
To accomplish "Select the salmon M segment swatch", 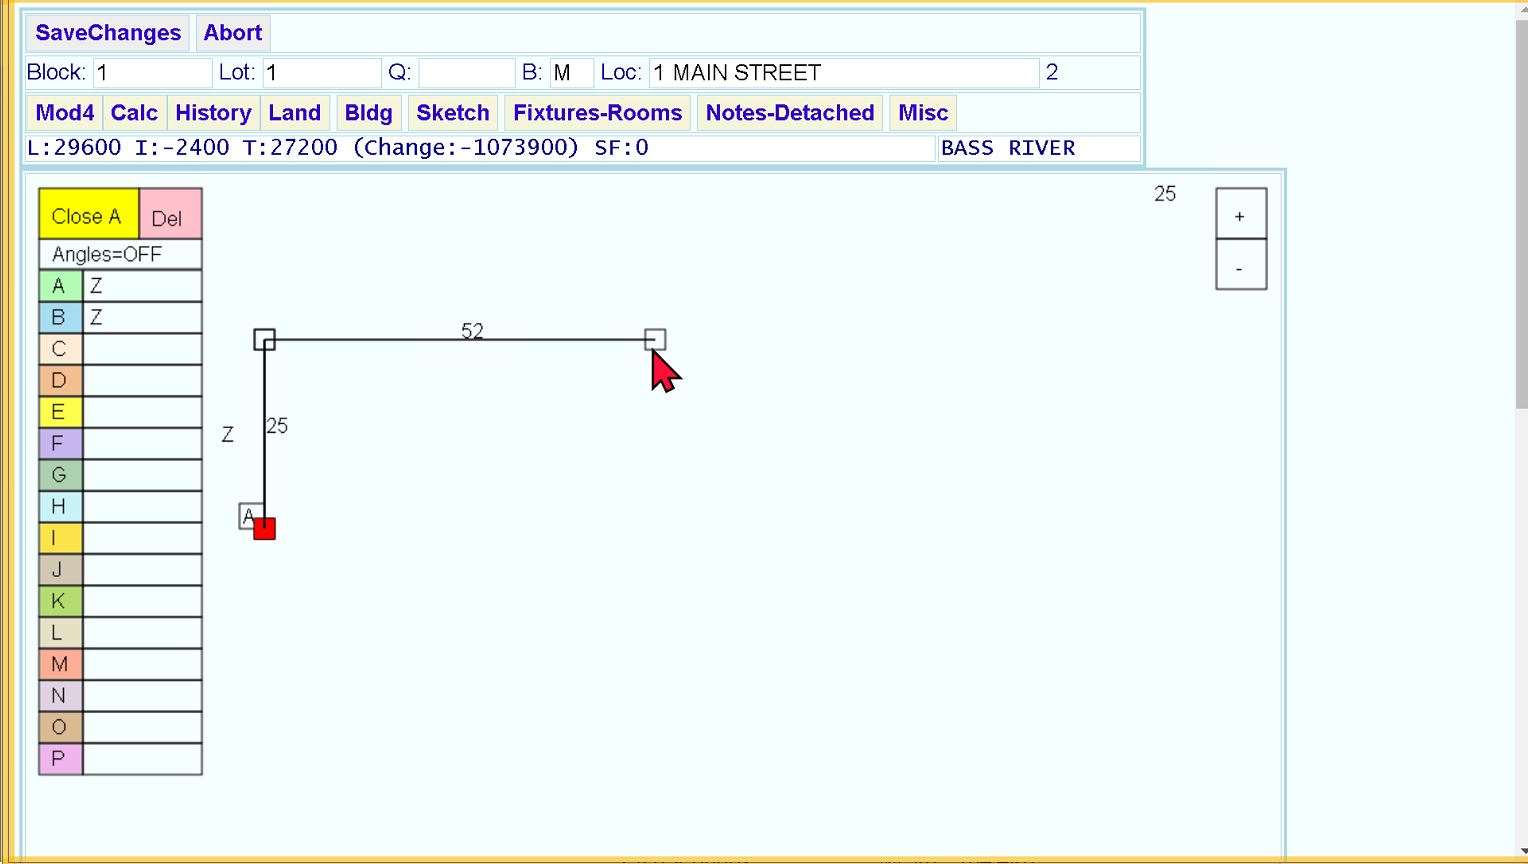I will pyautogui.click(x=60, y=664).
